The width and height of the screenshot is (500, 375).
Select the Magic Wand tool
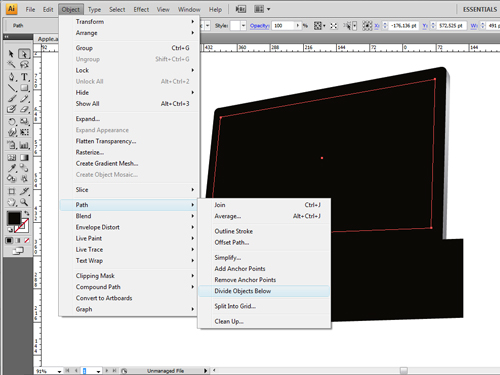pos(11,64)
